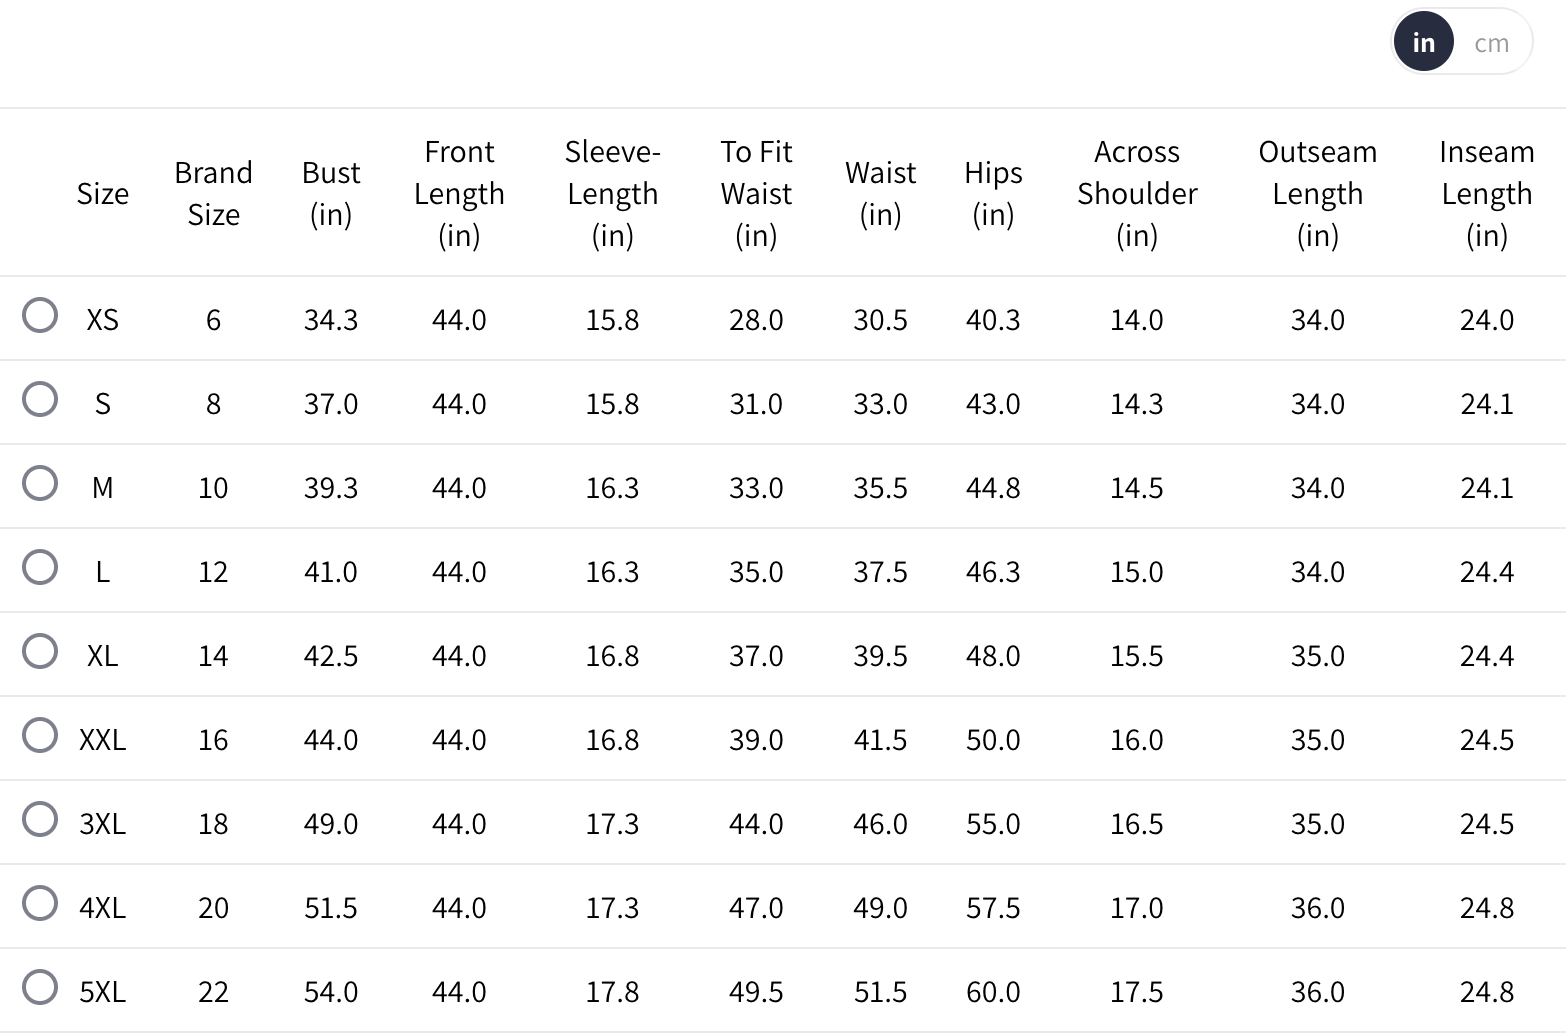
Task: Click the Brand Size column header
Action: pyautogui.click(x=213, y=193)
